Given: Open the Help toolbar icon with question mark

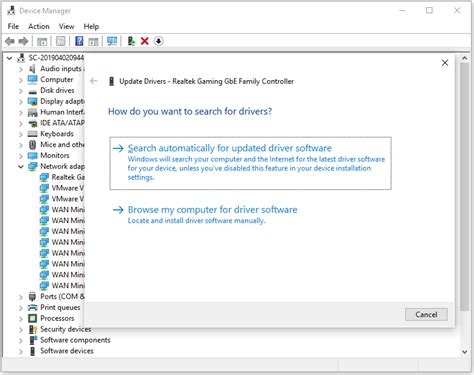Looking at the screenshot, I should coord(79,41).
